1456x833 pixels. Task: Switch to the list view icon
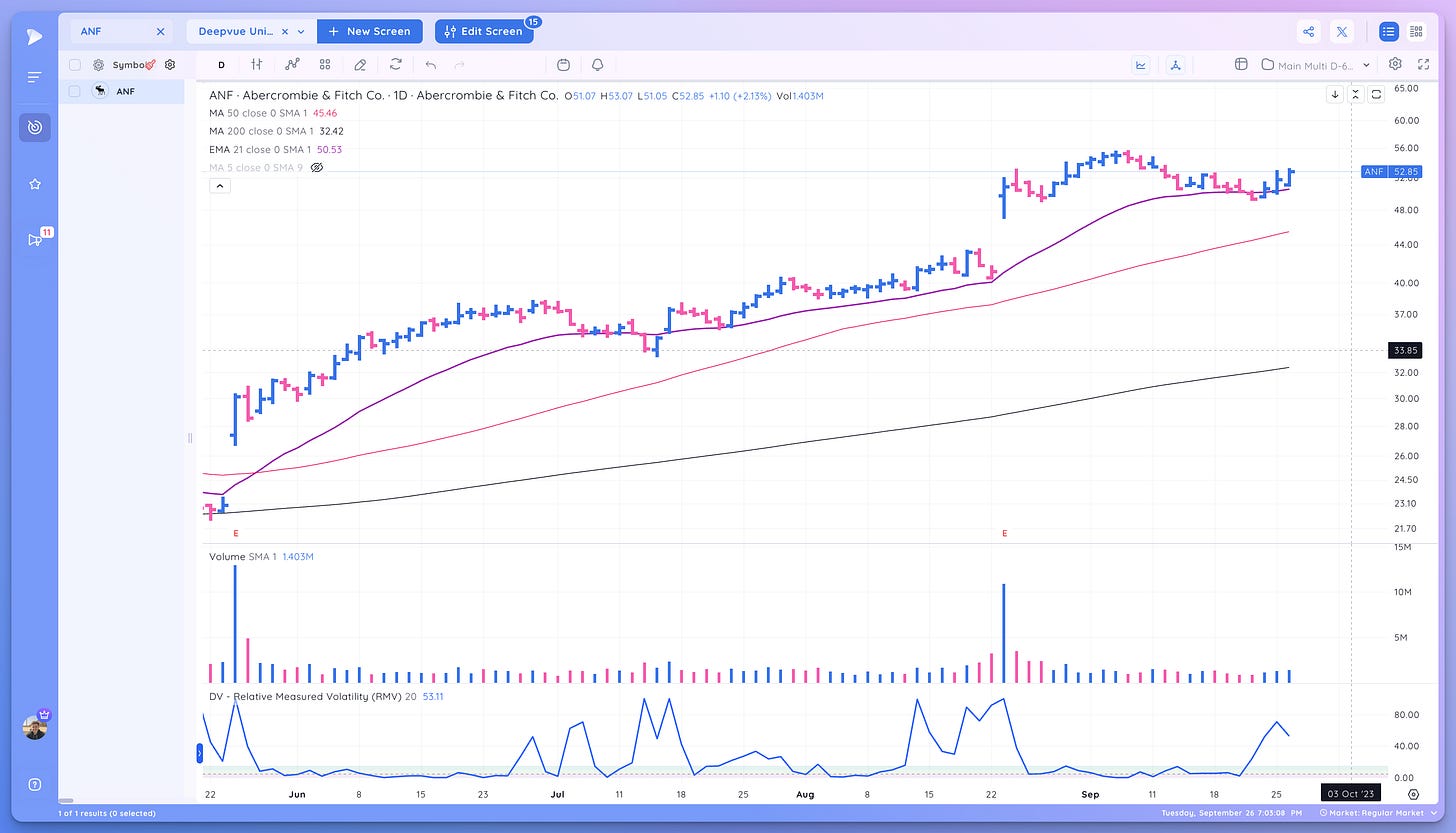[x=1388, y=32]
